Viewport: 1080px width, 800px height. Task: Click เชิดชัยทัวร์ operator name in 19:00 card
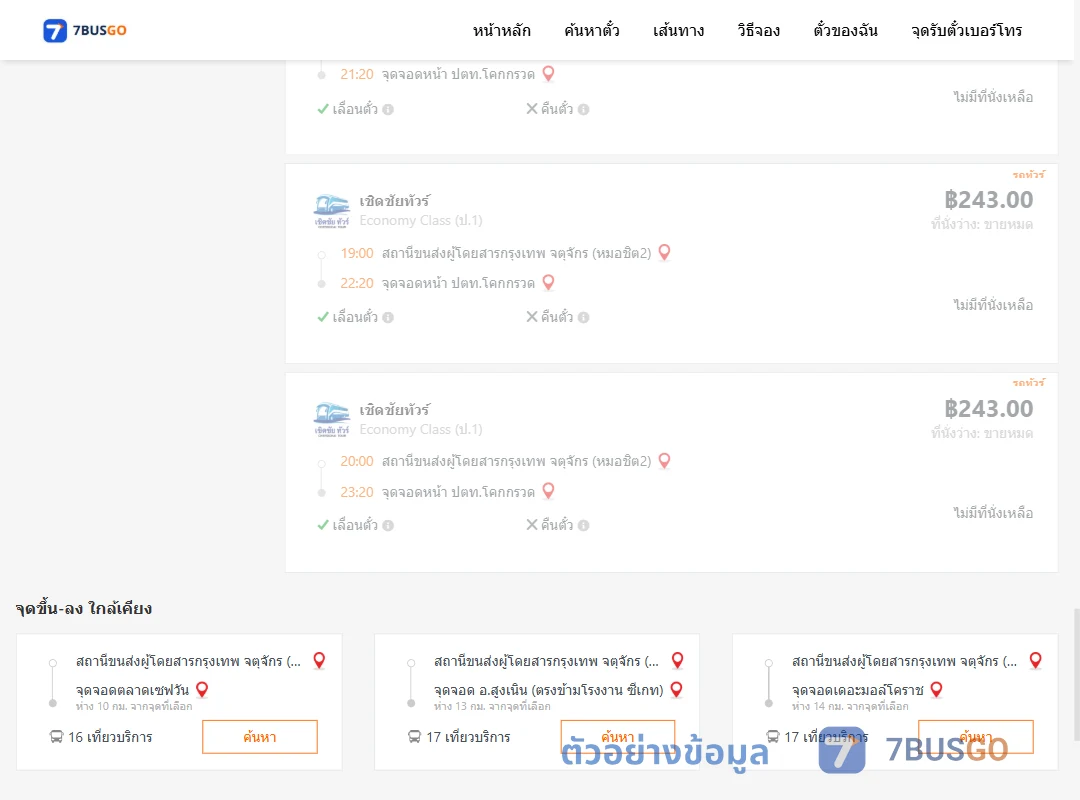click(x=395, y=201)
